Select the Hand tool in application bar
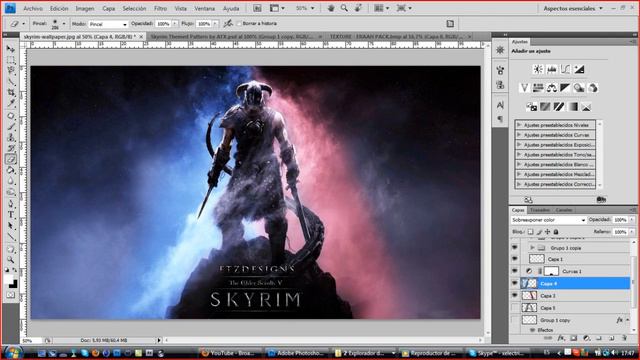The width and height of the screenshot is (640, 360). click(331, 8)
